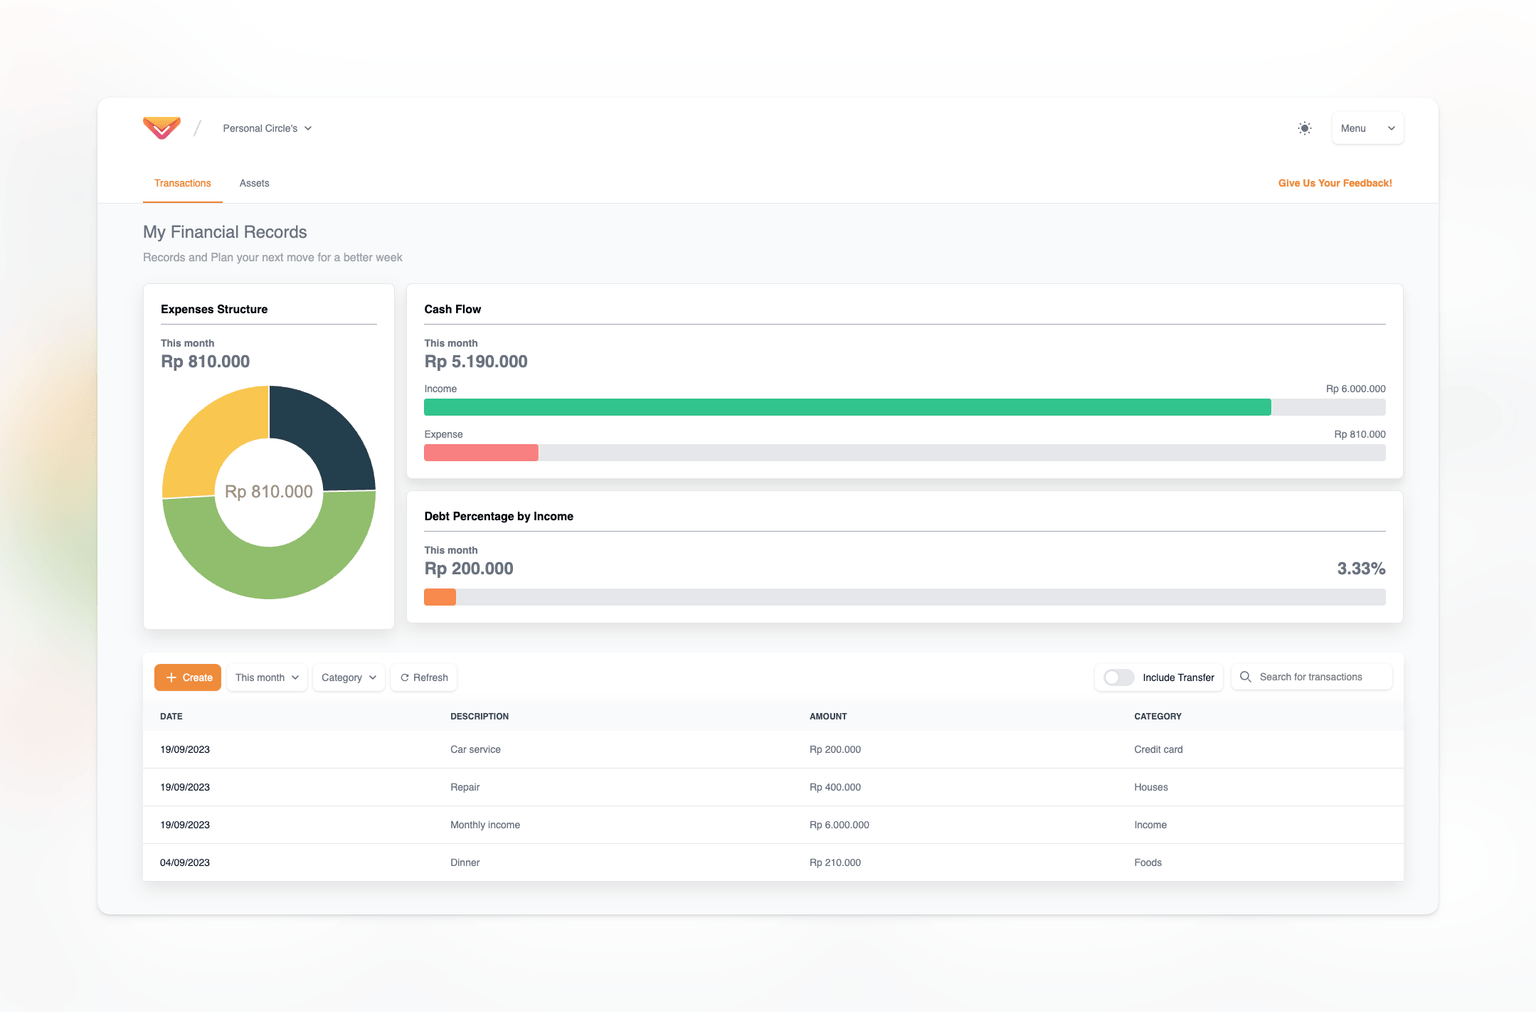The height and width of the screenshot is (1012, 1536).
Task: Expand the Category filter
Action: [x=349, y=677]
